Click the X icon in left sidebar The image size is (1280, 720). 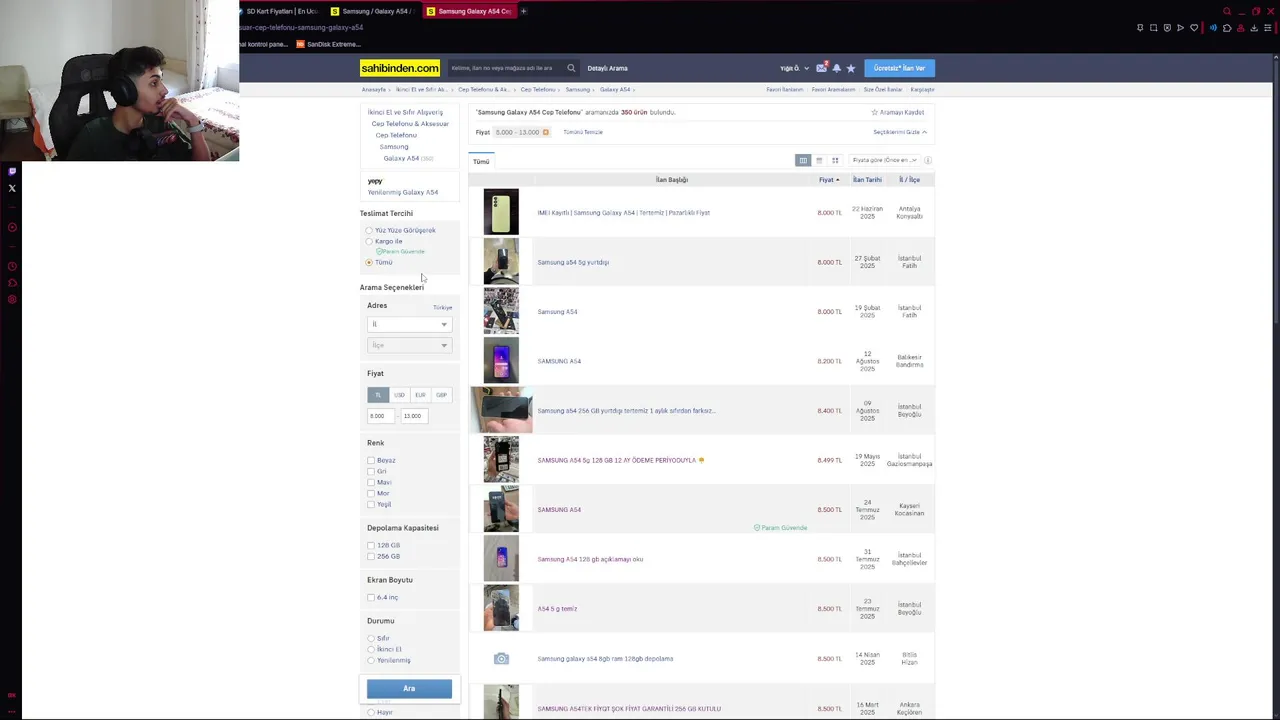(12, 188)
